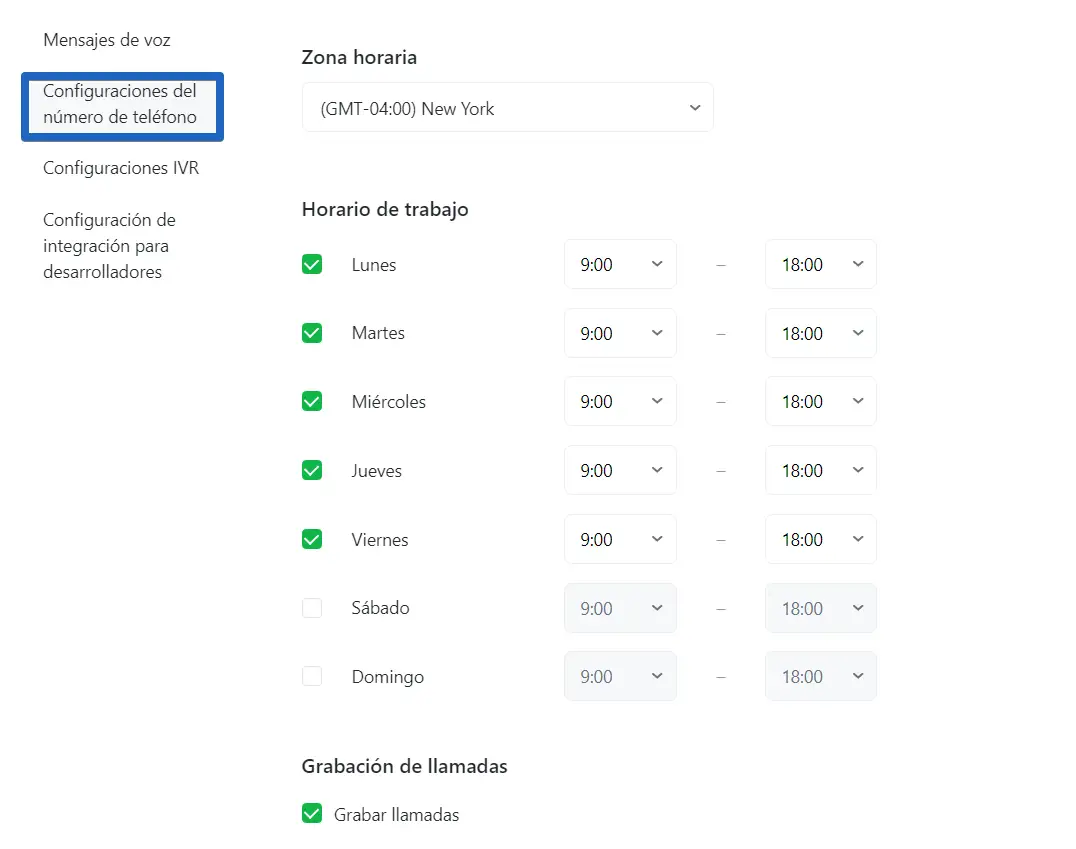Open Mensajes de voz settings

click(107, 40)
